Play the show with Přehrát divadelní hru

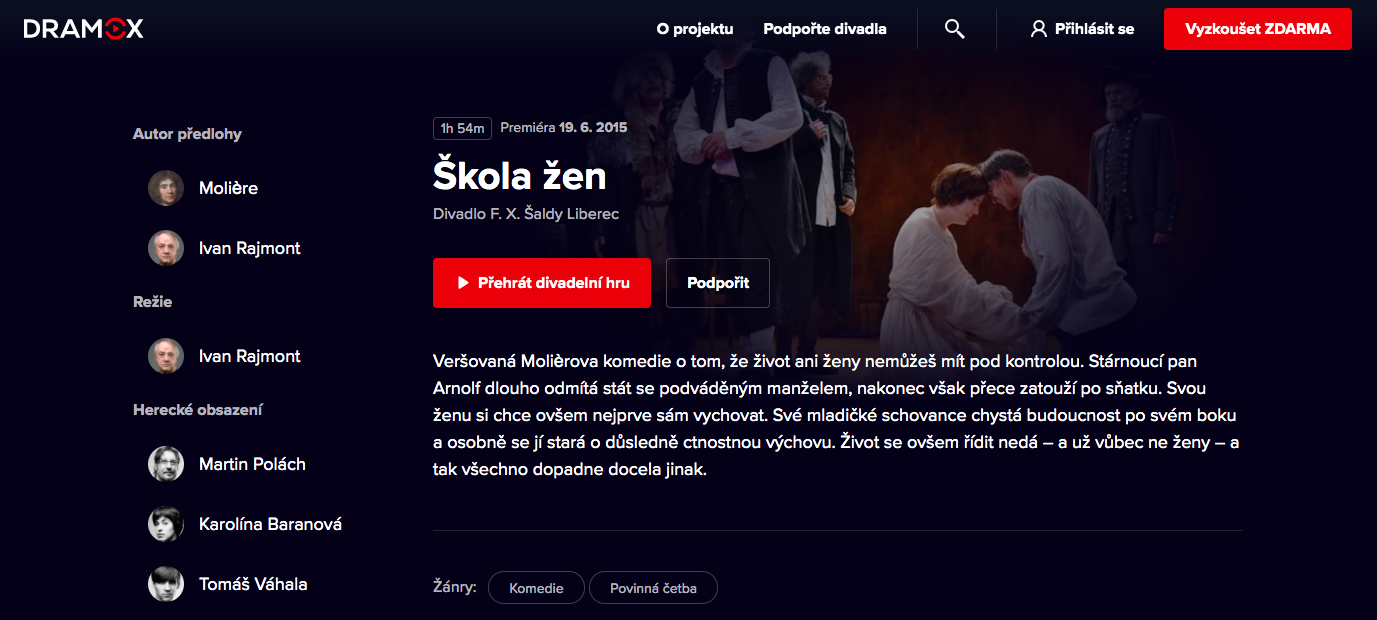542,283
